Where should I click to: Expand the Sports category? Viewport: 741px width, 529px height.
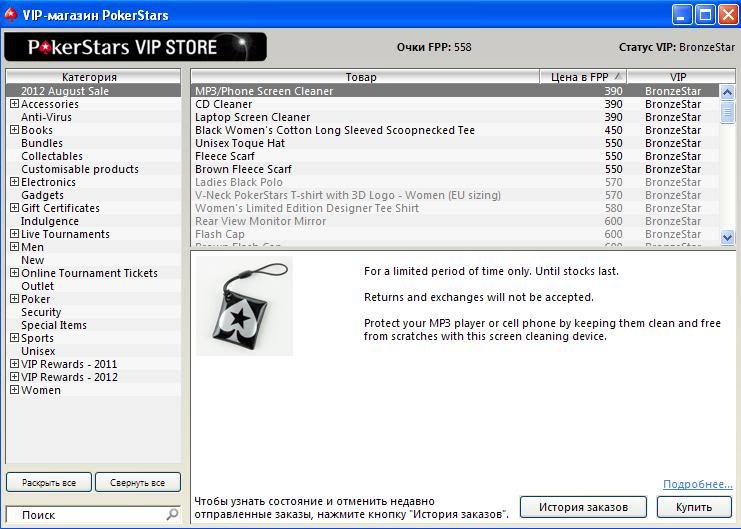[x=15, y=338]
